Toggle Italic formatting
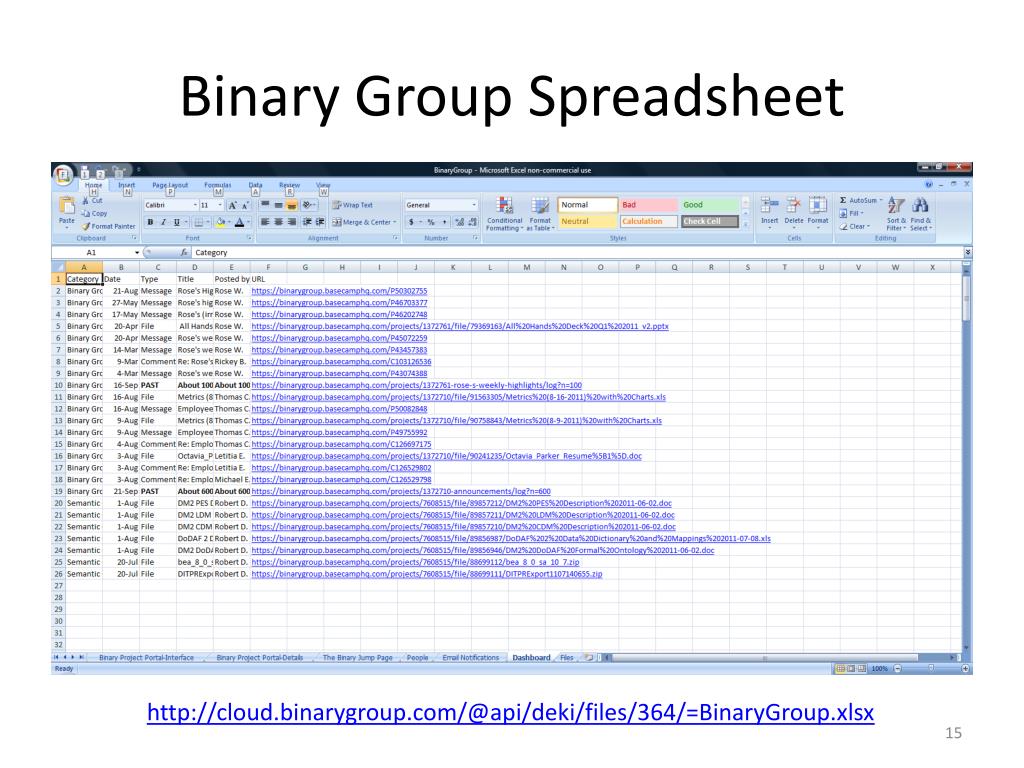1024x768 pixels. point(163,222)
